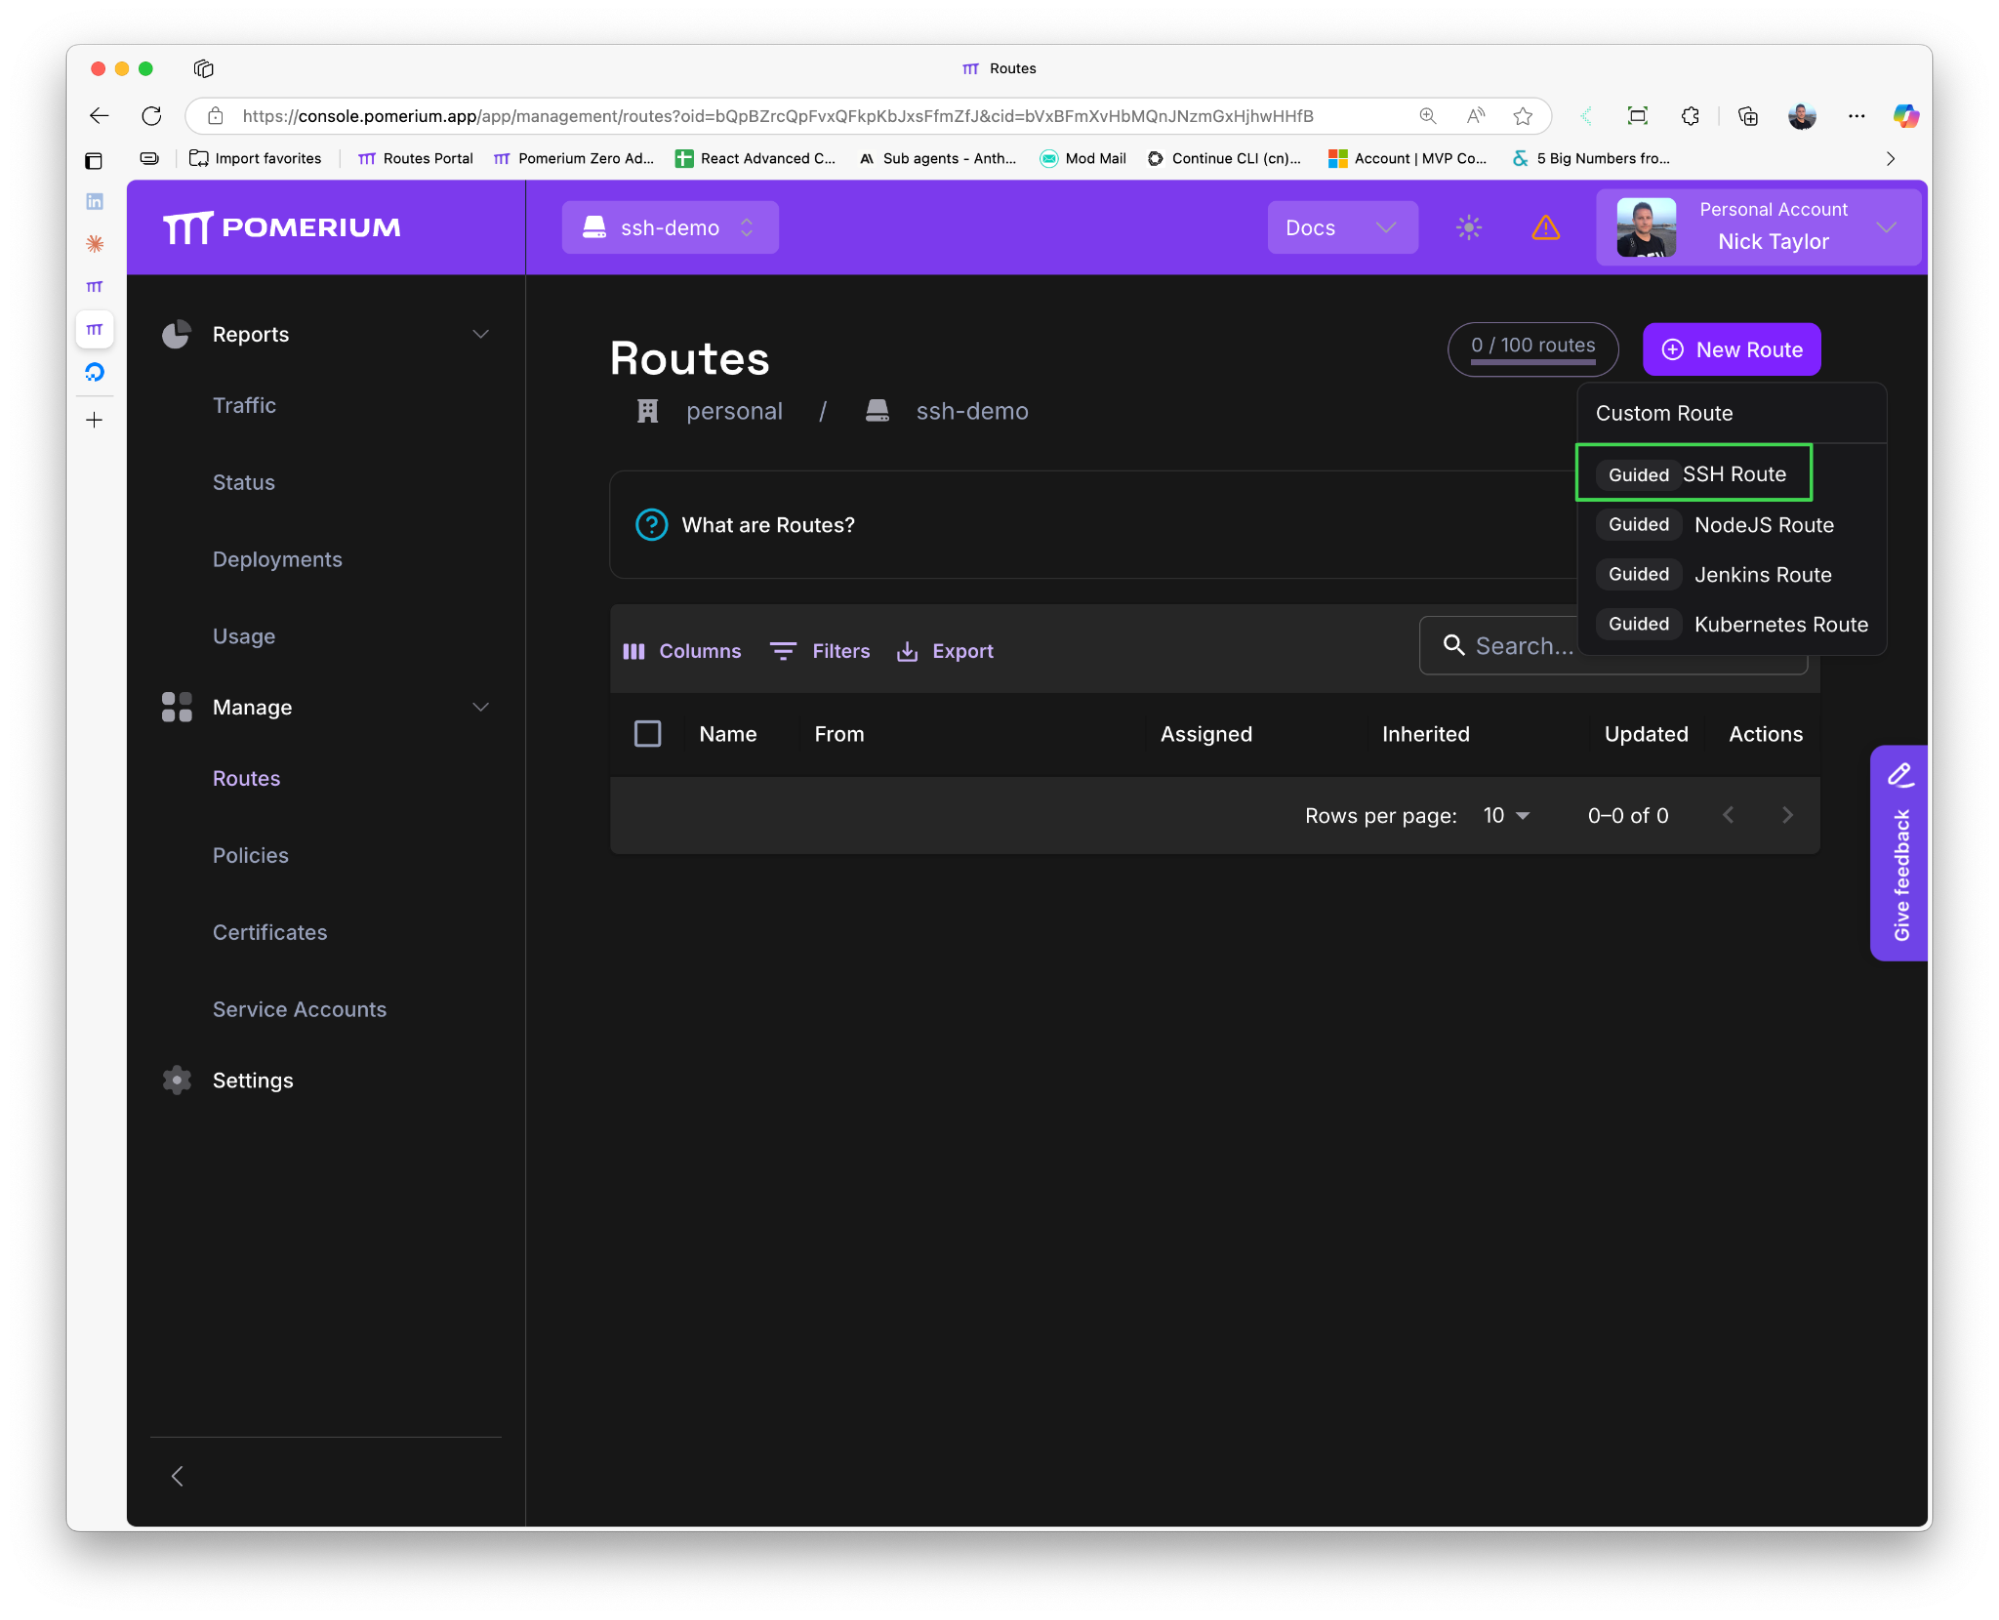The image size is (1999, 1620).
Task: Click the New Route button
Action: tap(1731, 349)
